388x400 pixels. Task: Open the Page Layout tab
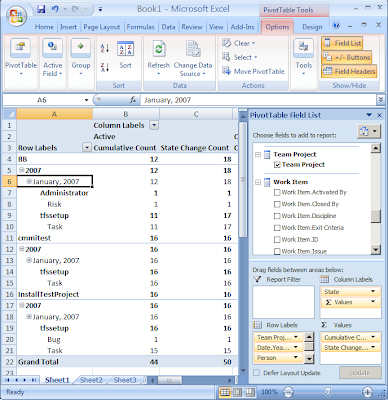coord(101,27)
